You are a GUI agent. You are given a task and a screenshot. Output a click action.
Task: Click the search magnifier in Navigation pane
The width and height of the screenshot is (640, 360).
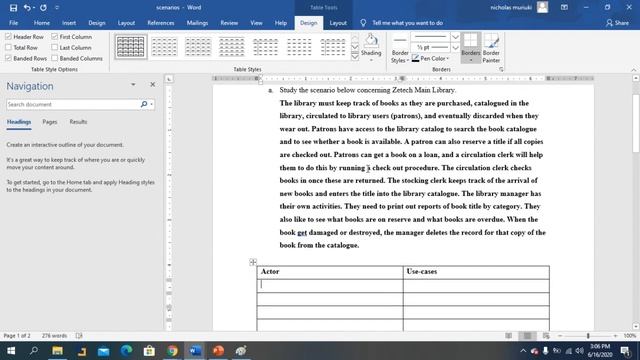(x=144, y=104)
